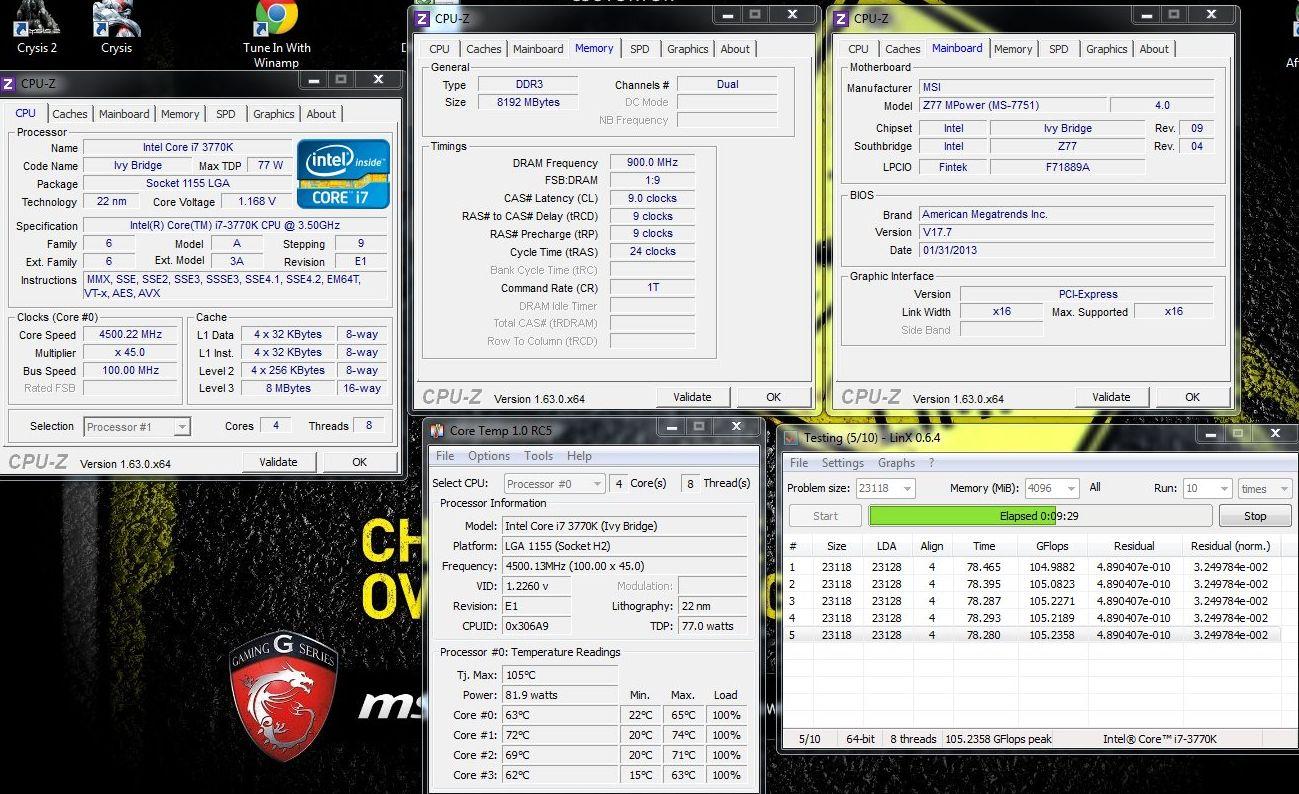The width and height of the screenshot is (1299, 794).
Task: Expand Select CPU dropdown in Core Temp
Action: (x=555, y=484)
